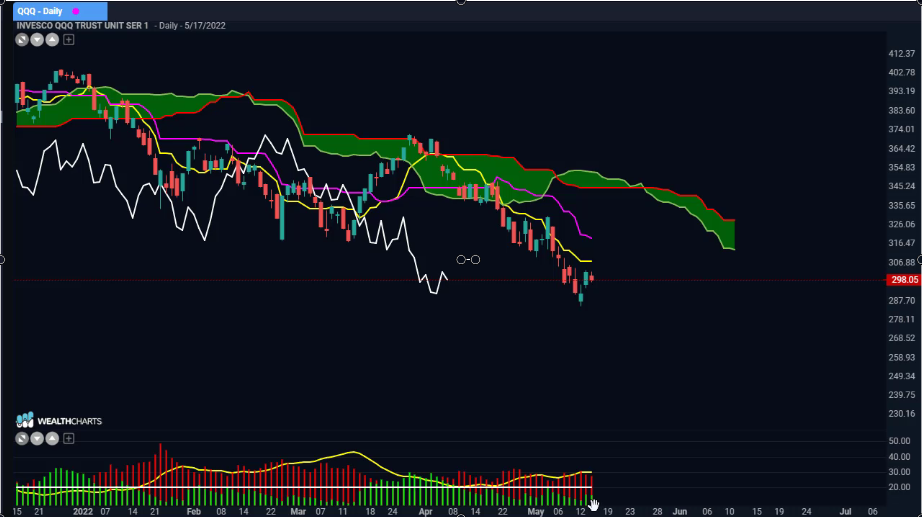Select left handle of the drawn line object
922x517 pixels.
click(461, 259)
